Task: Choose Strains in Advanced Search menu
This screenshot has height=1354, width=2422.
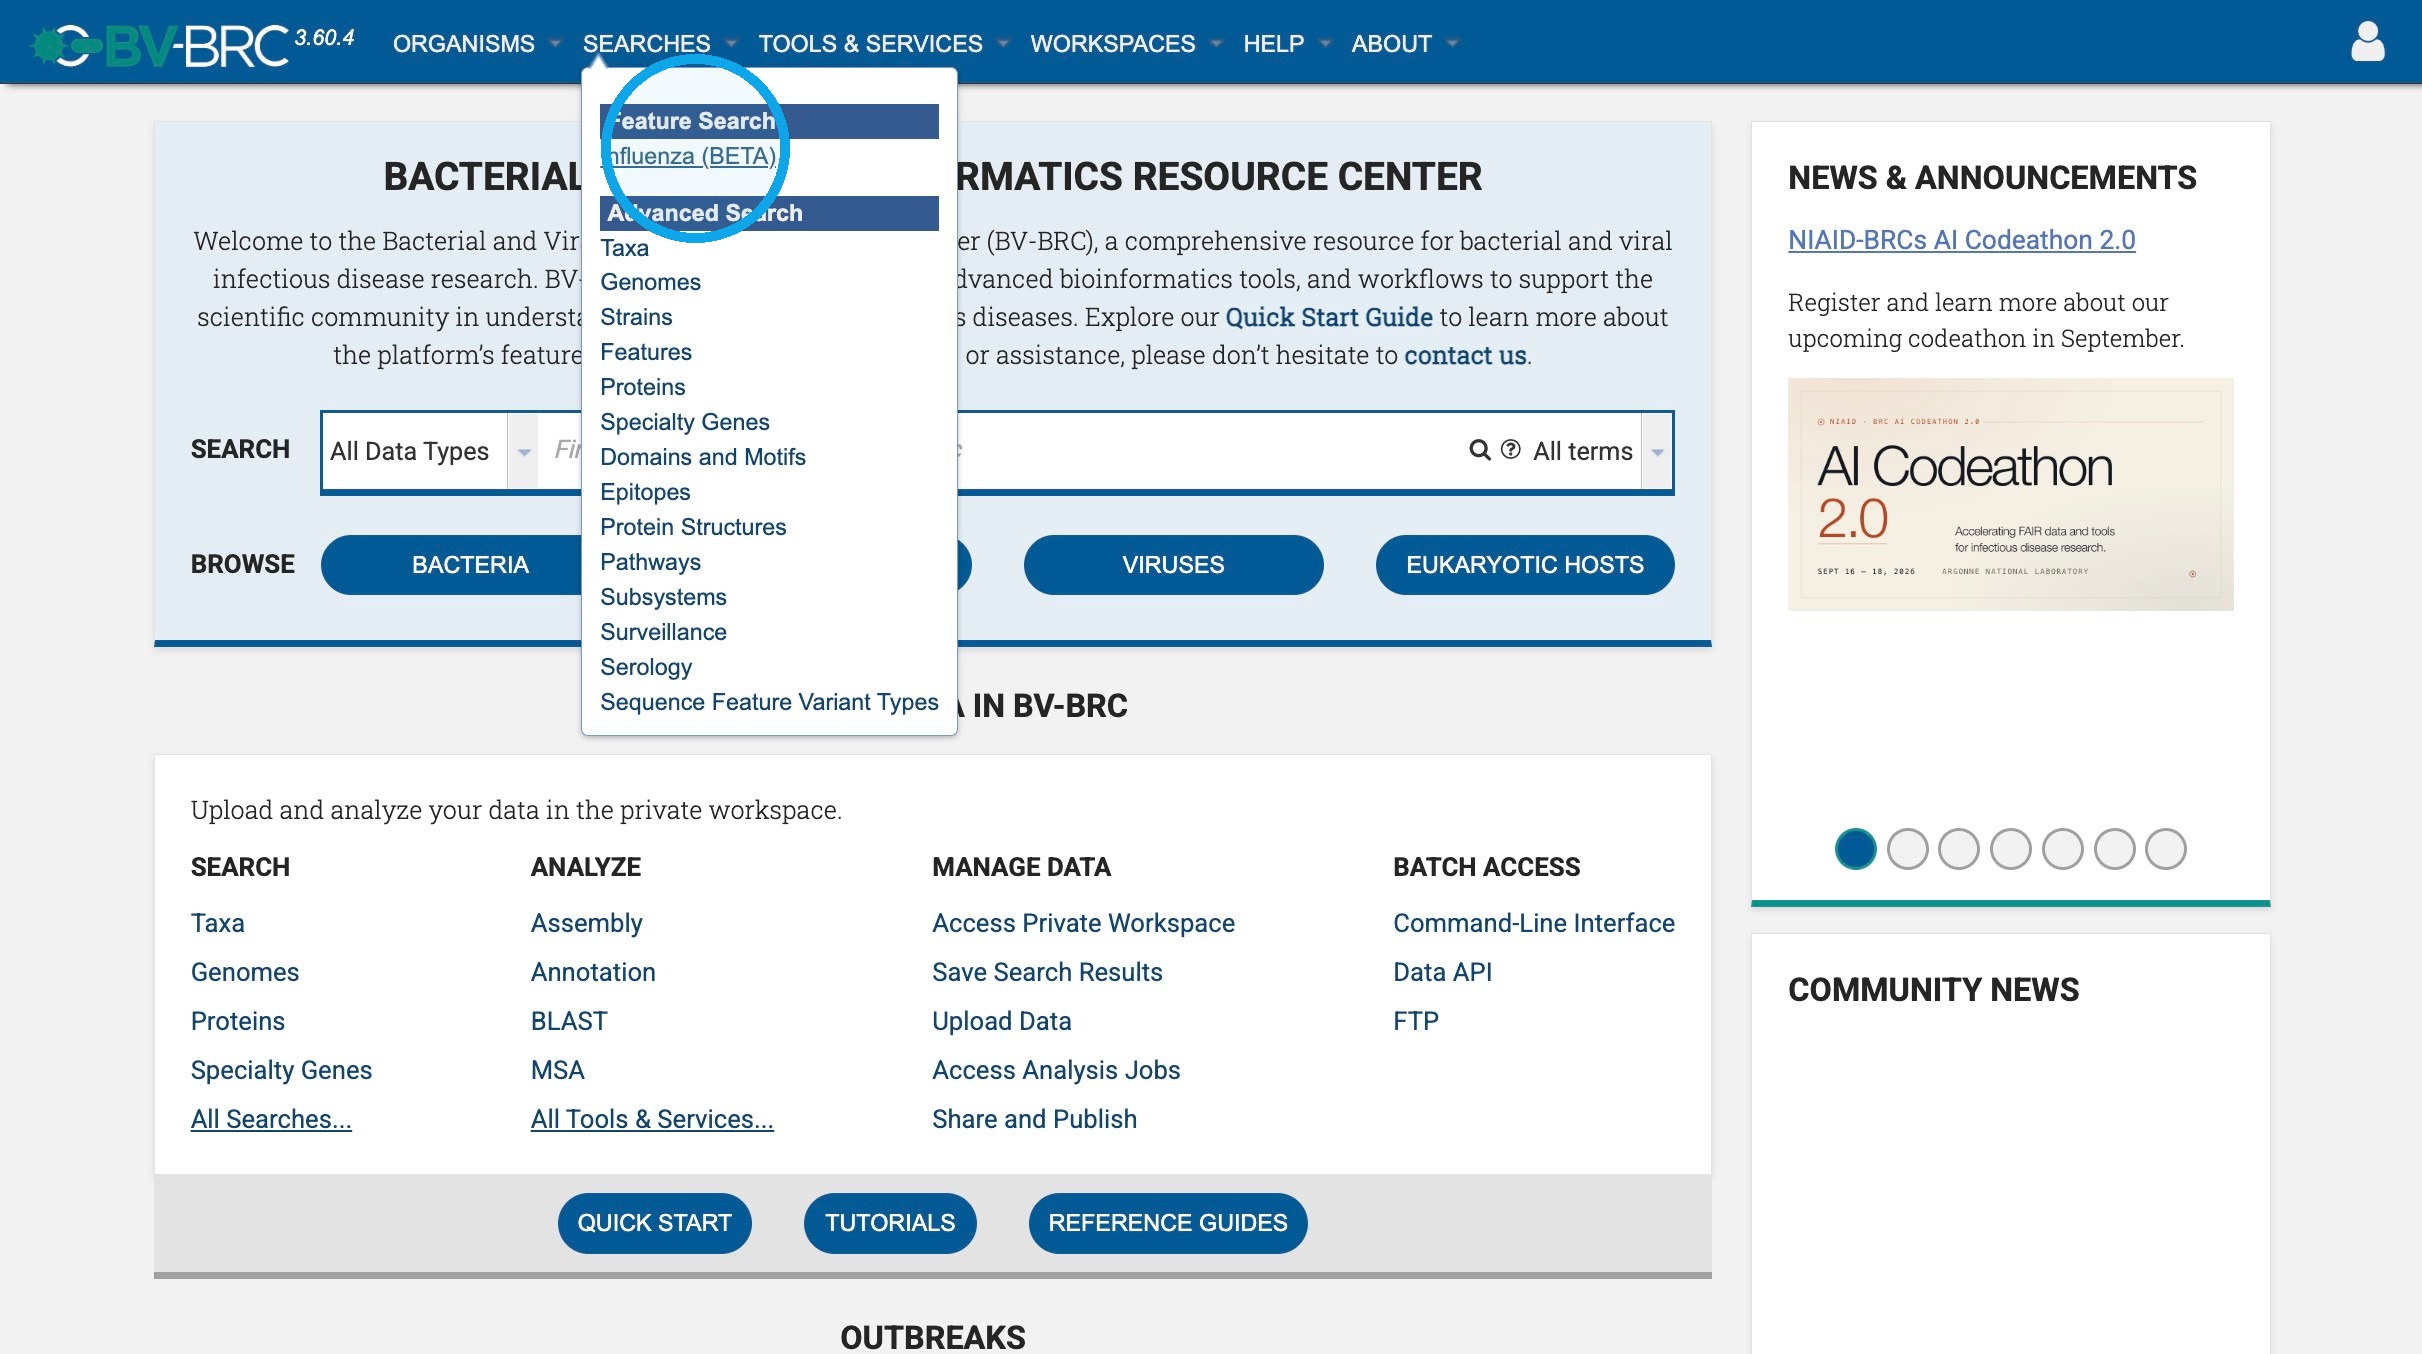Action: pyautogui.click(x=636, y=317)
